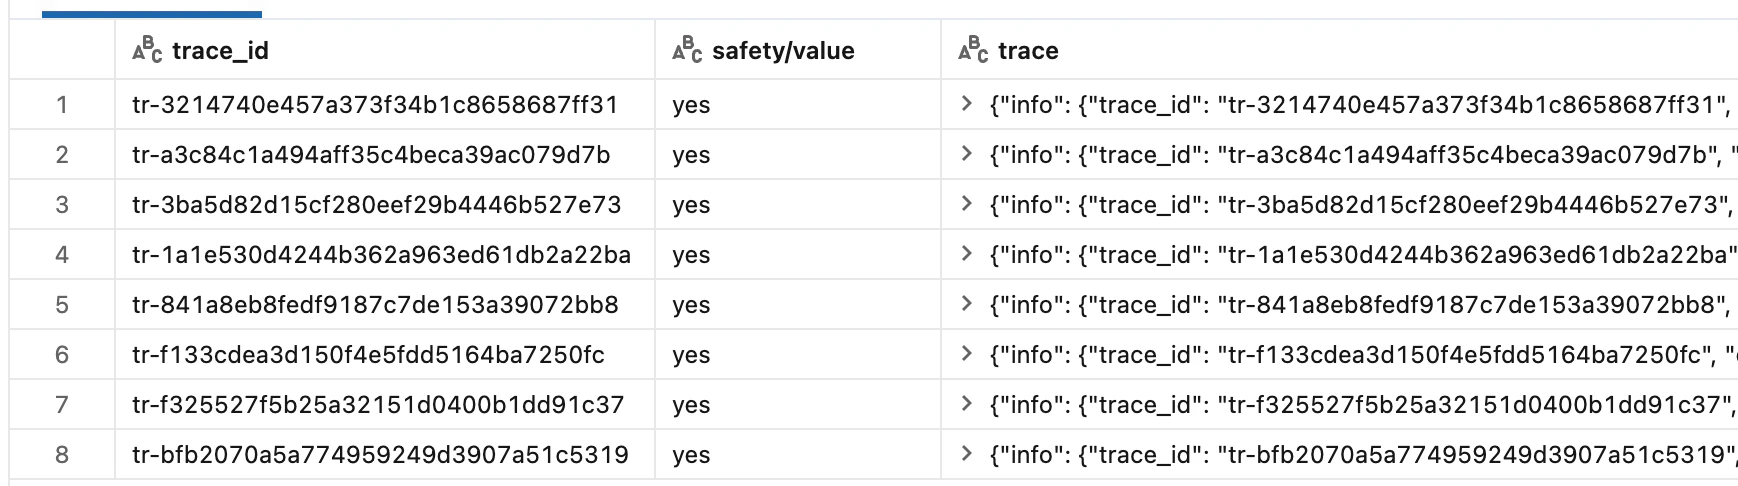Select the trace_id column header

coord(220,51)
